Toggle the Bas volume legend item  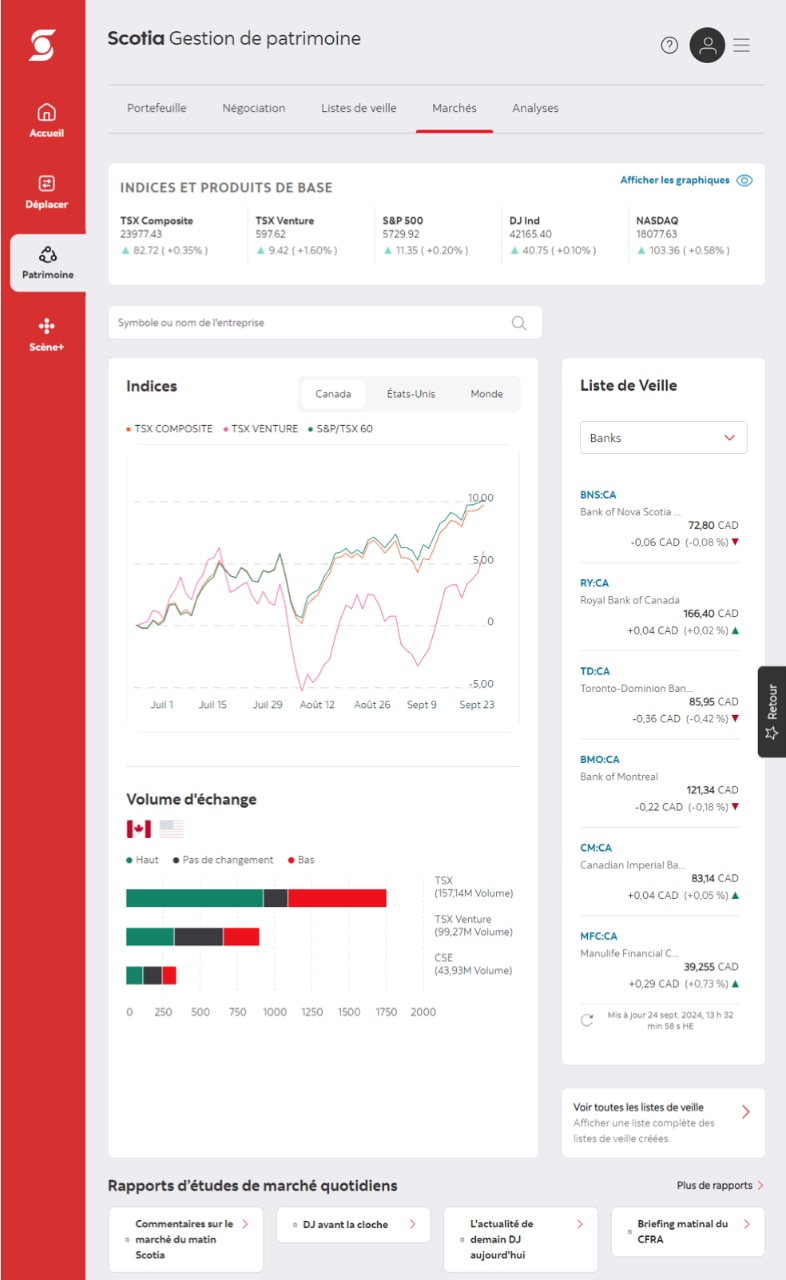tap(301, 860)
